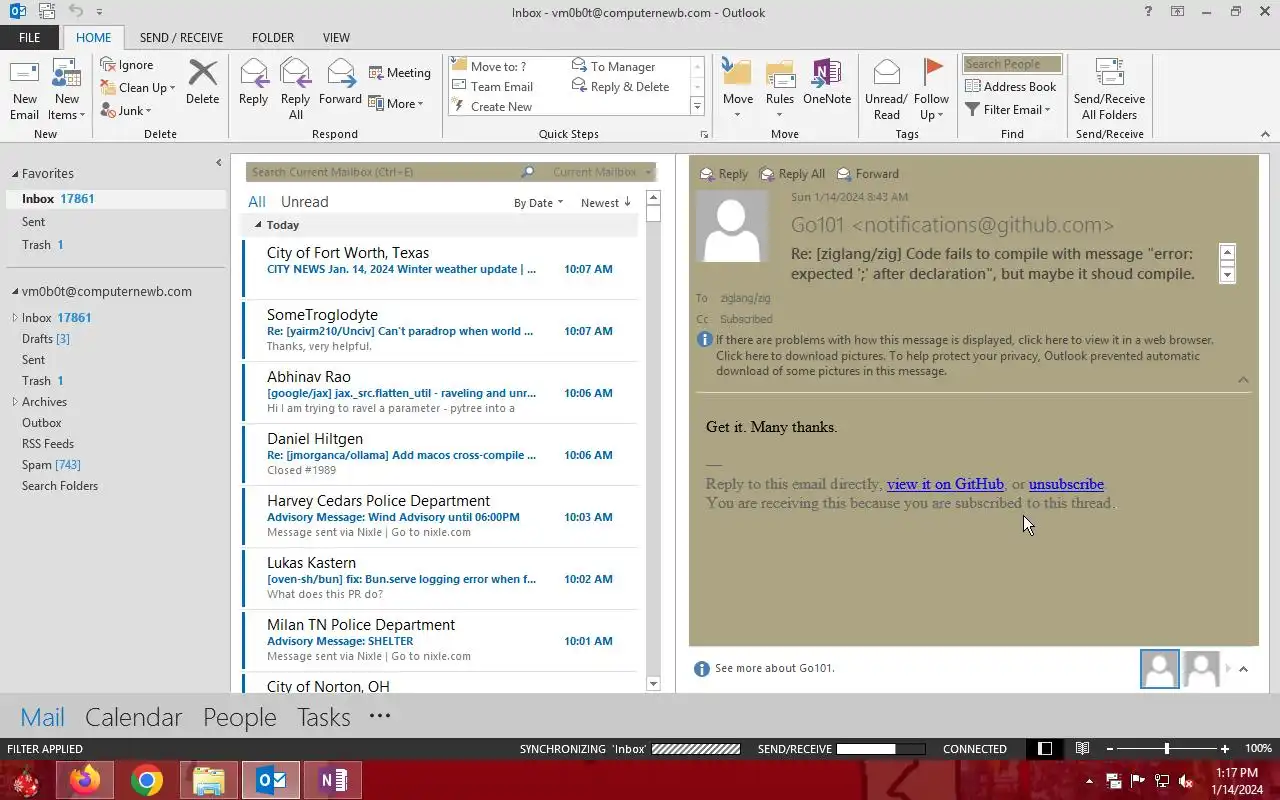This screenshot has height=800, width=1280.
Task: Collapse the Favorites group
Action: coord(15,174)
